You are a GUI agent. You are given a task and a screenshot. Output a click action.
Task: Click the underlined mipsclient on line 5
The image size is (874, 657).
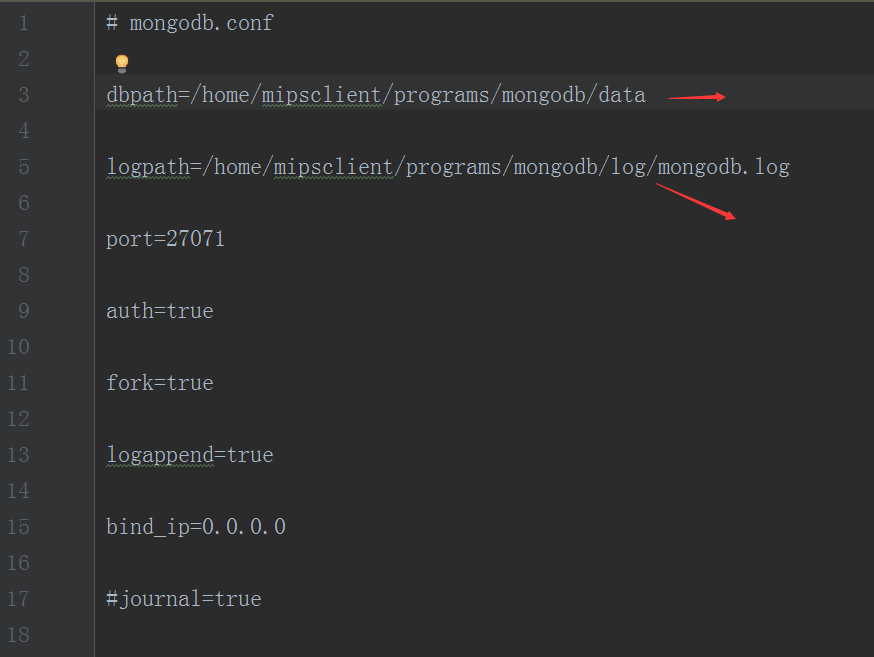[333, 166]
